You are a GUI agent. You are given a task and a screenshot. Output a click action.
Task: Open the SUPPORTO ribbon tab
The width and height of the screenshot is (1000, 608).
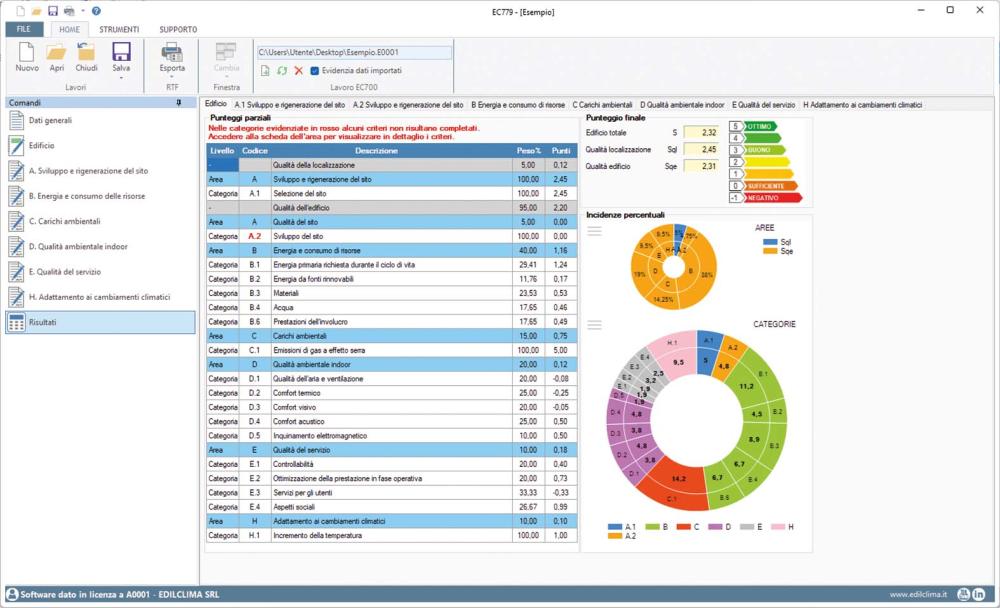[178, 29]
